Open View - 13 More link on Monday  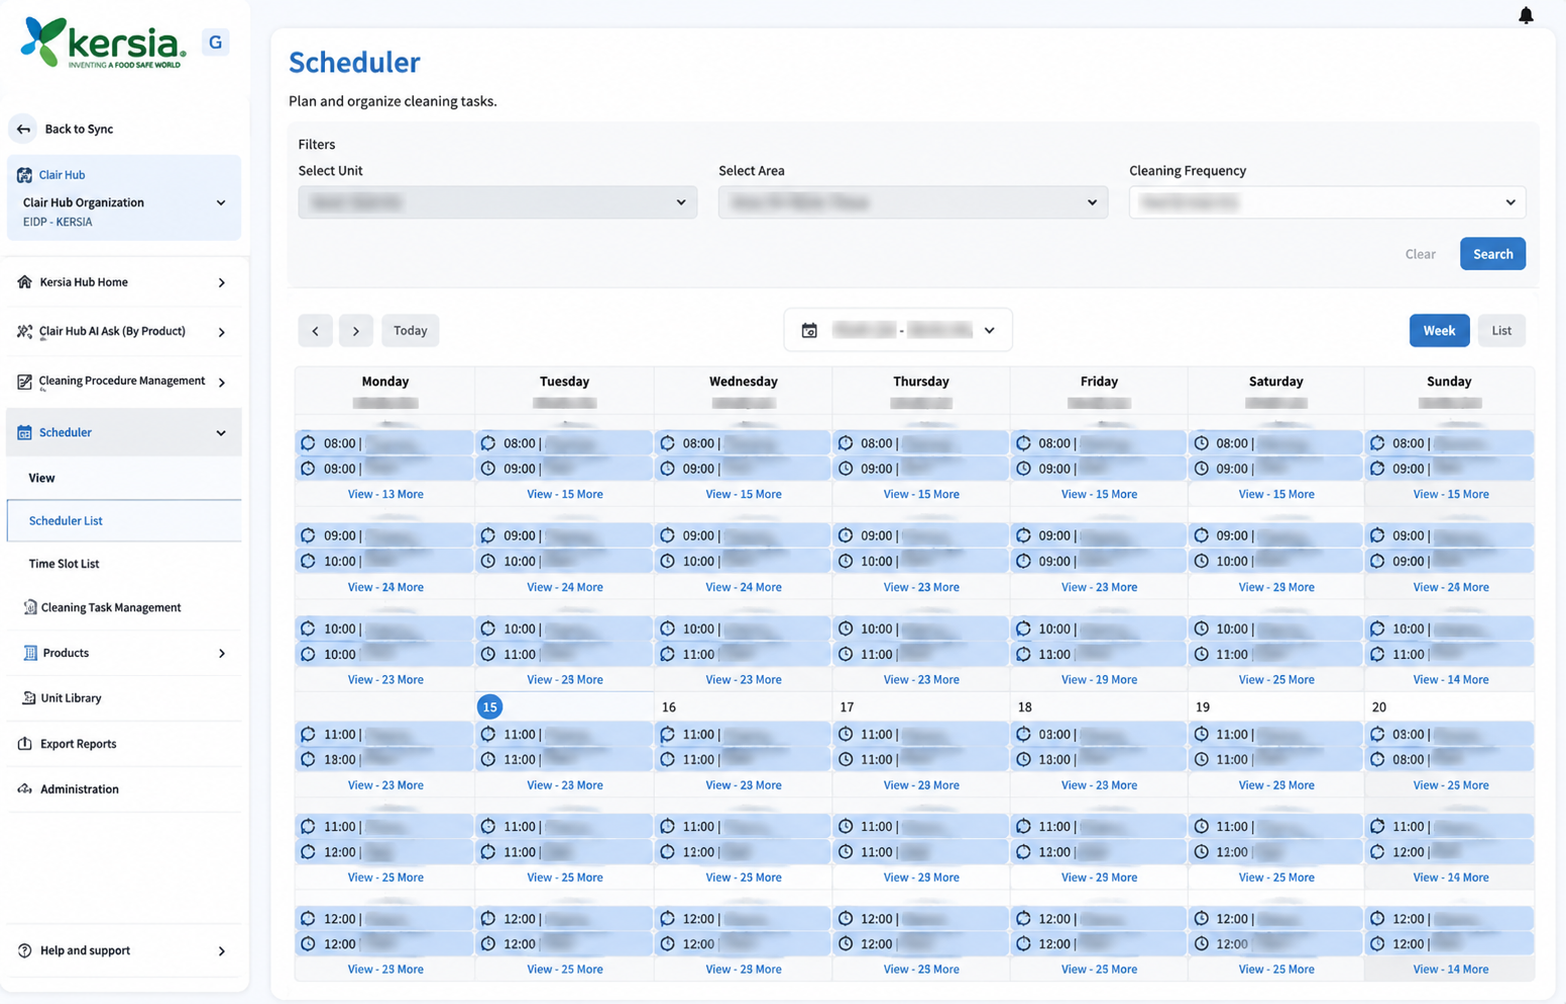click(x=385, y=494)
